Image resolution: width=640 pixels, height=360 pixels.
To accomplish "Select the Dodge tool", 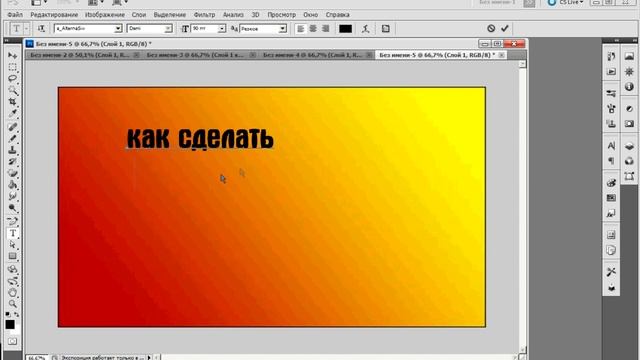I will (x=13, y=208).
